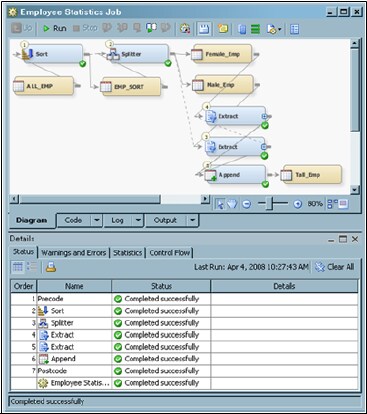Click diagram vertical scrollbar down arrow
This screenshot has height=414, width=367.
tap(355, 190)
